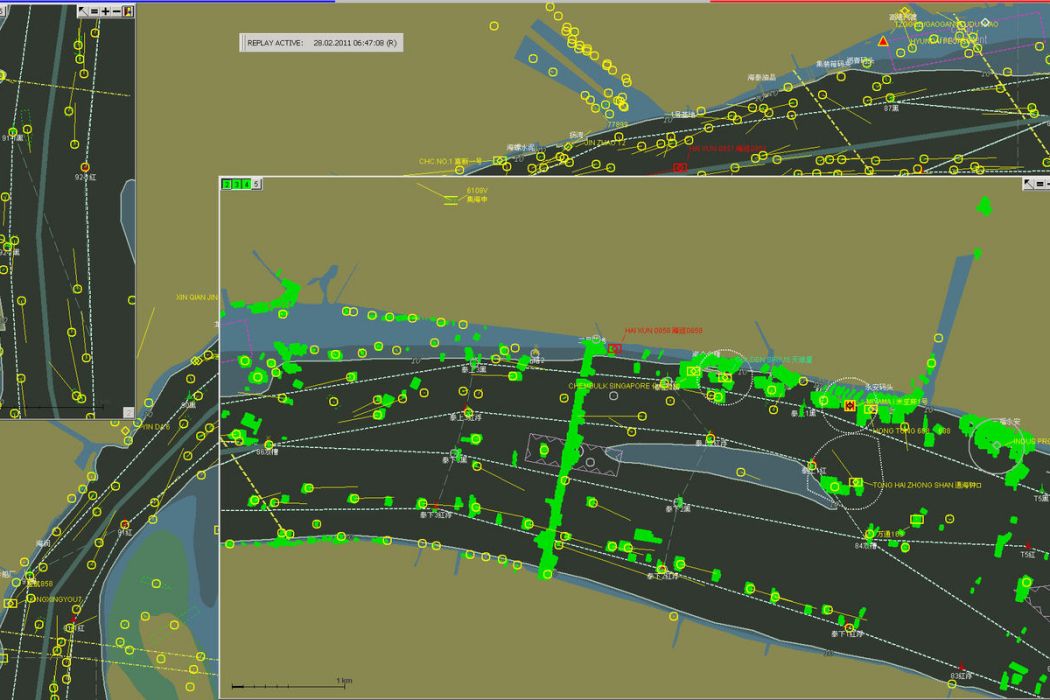Screen dimensions: 1050x700
Task: Click the YIN DA 6 vessel label
Action: click(155, 427)
